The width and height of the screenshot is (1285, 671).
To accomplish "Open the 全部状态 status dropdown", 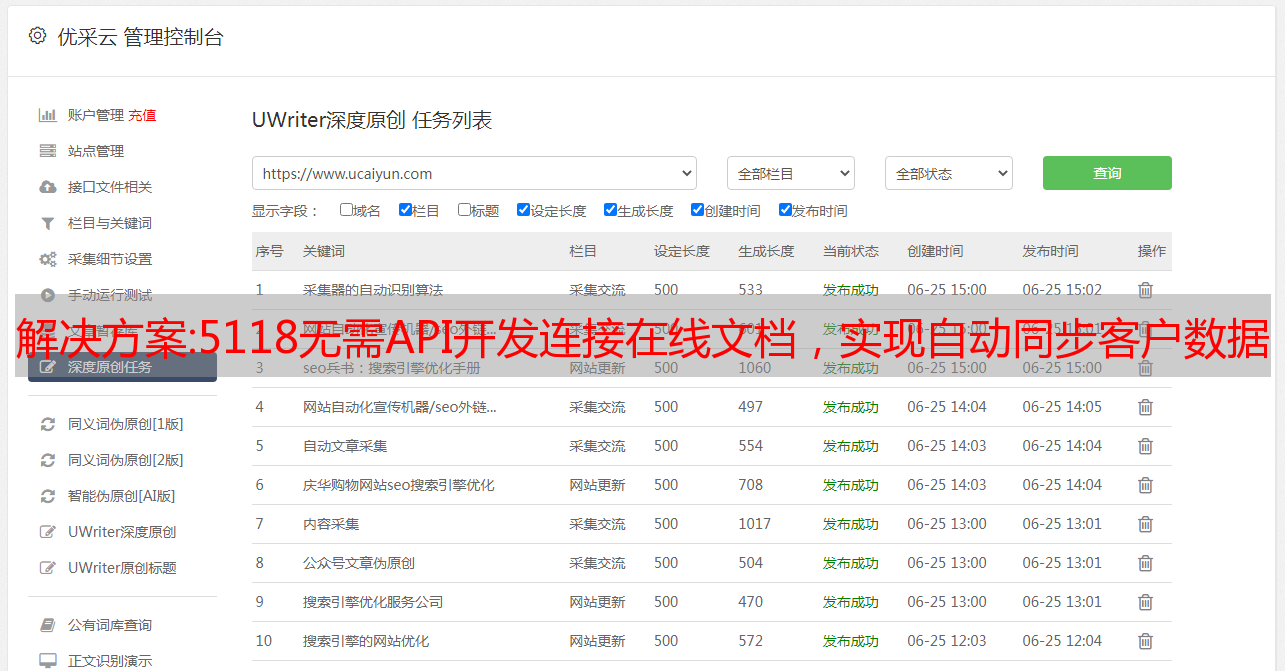I will click(x=948, y=173).
